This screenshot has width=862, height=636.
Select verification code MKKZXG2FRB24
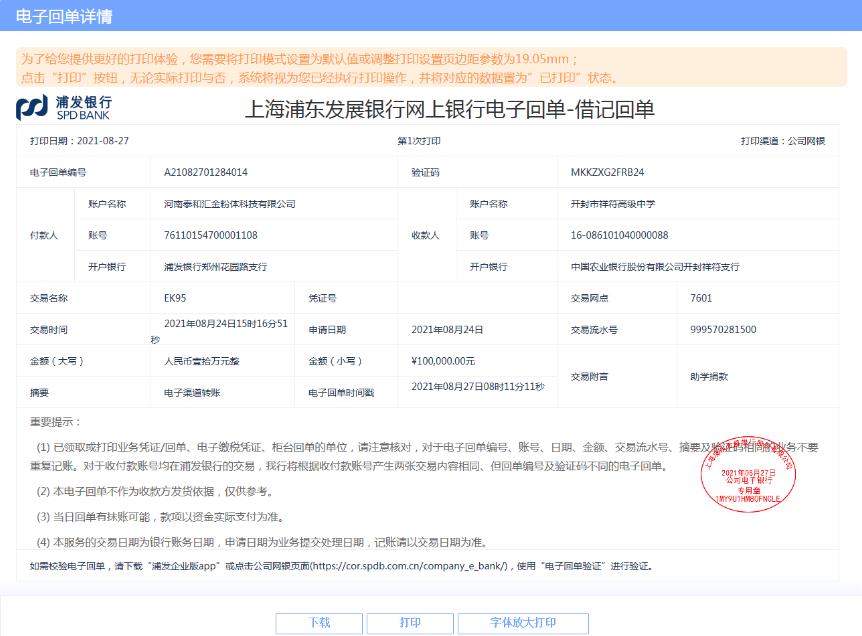pos(607,172)
